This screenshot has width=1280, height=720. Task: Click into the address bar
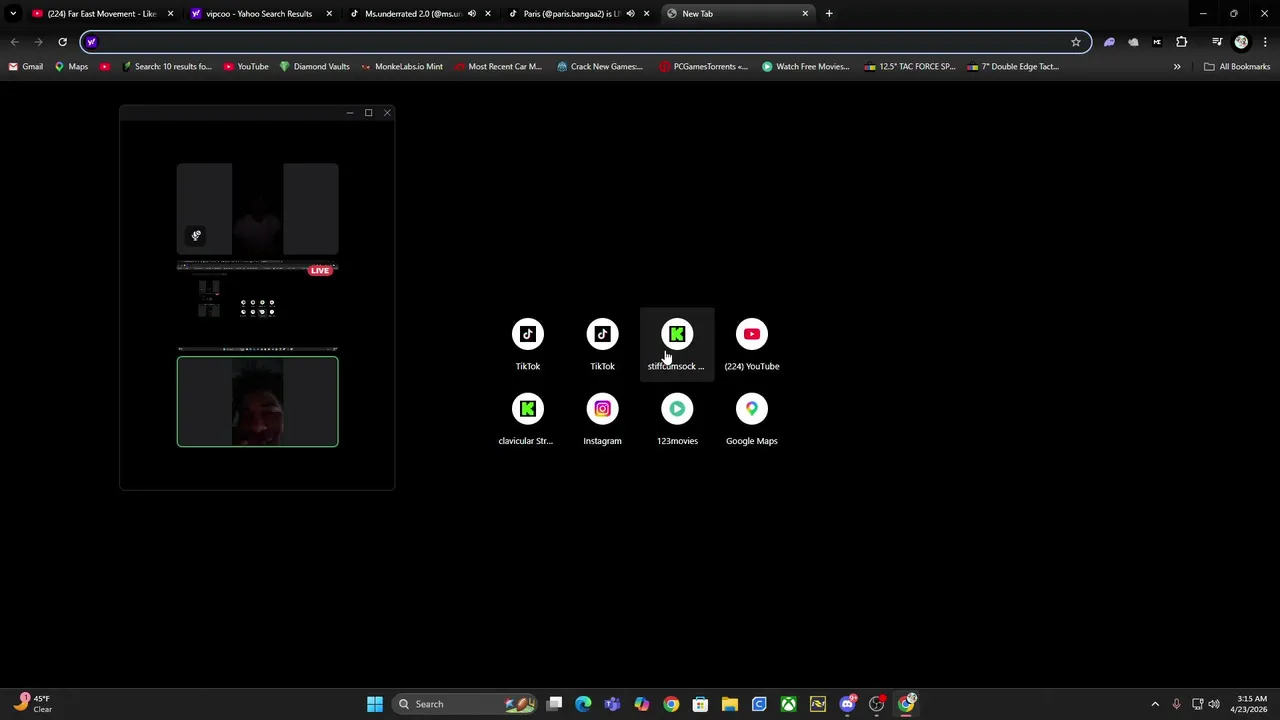tap(585, 42)
